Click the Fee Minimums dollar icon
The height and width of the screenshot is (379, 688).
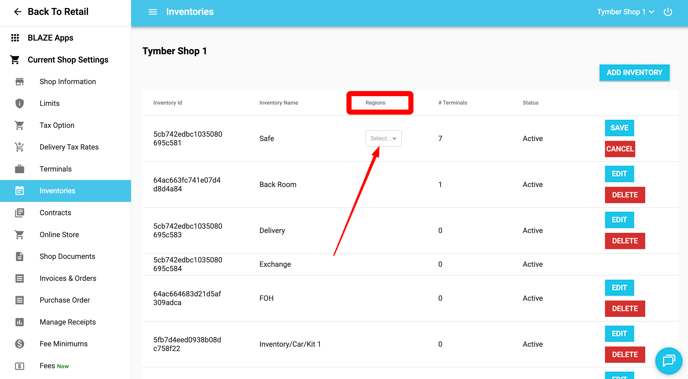[19, 344]
